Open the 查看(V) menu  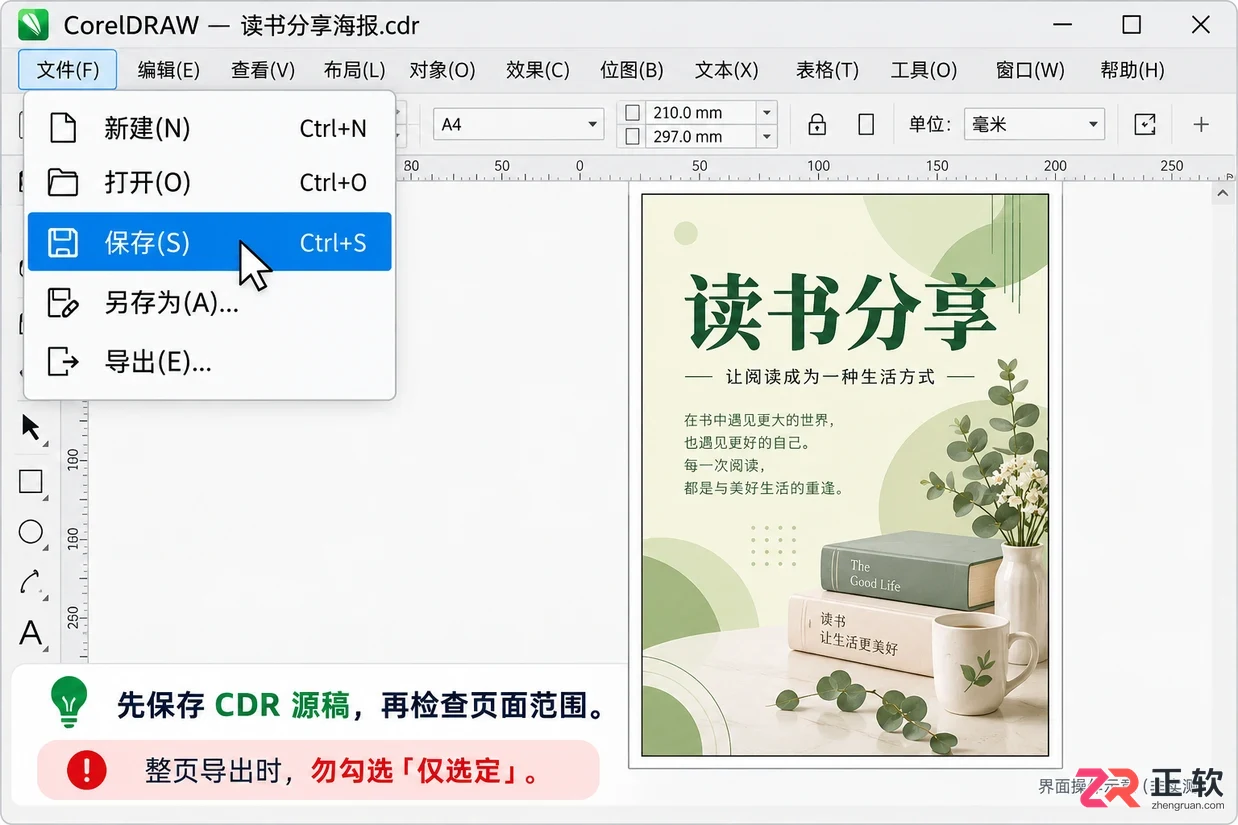[263, 70]
